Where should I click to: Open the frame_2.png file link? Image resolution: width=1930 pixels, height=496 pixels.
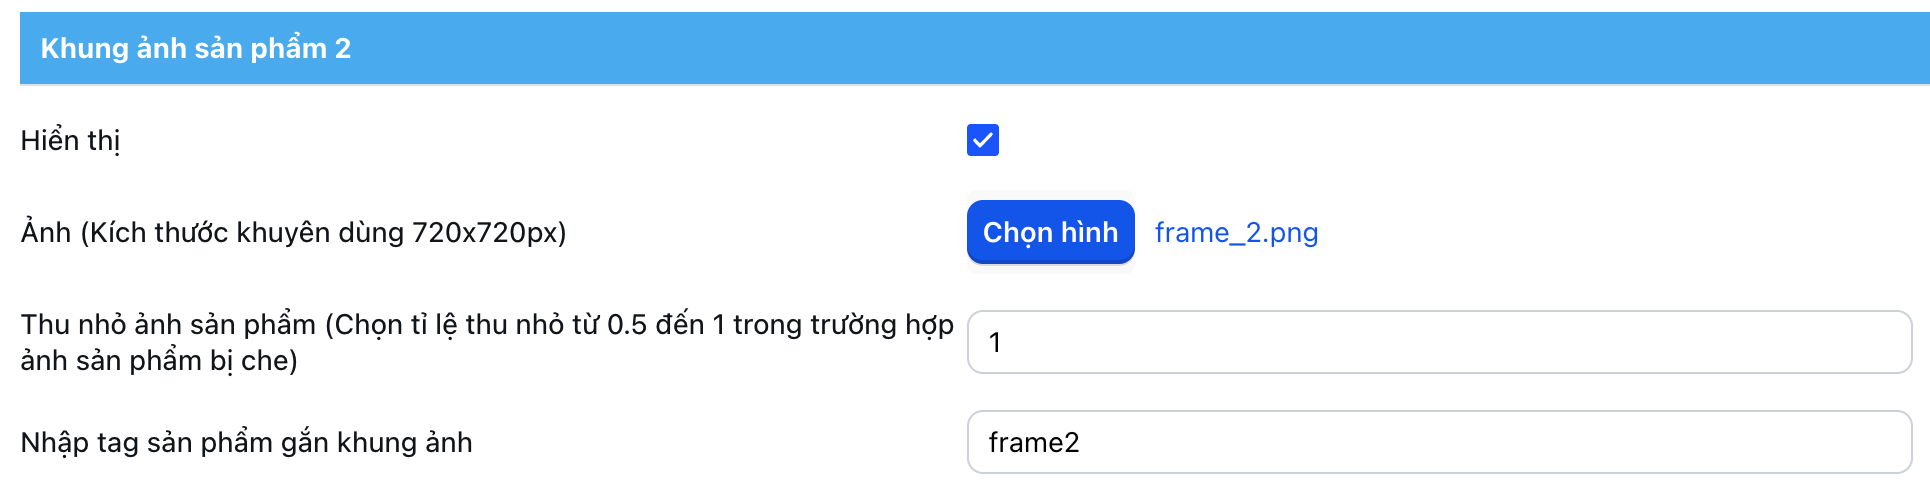click(1236, 232)
